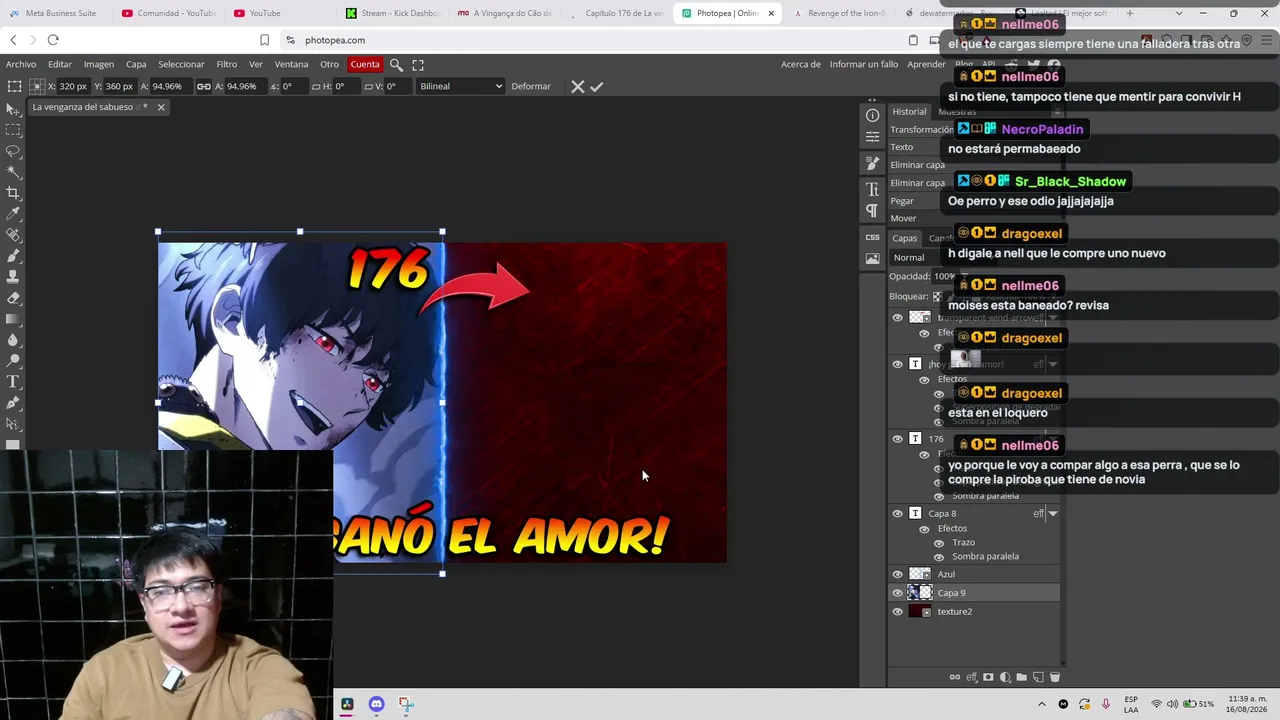Select the Lasso tool
The height and width of the screenshot is (720, 1280).
[13, 151]
